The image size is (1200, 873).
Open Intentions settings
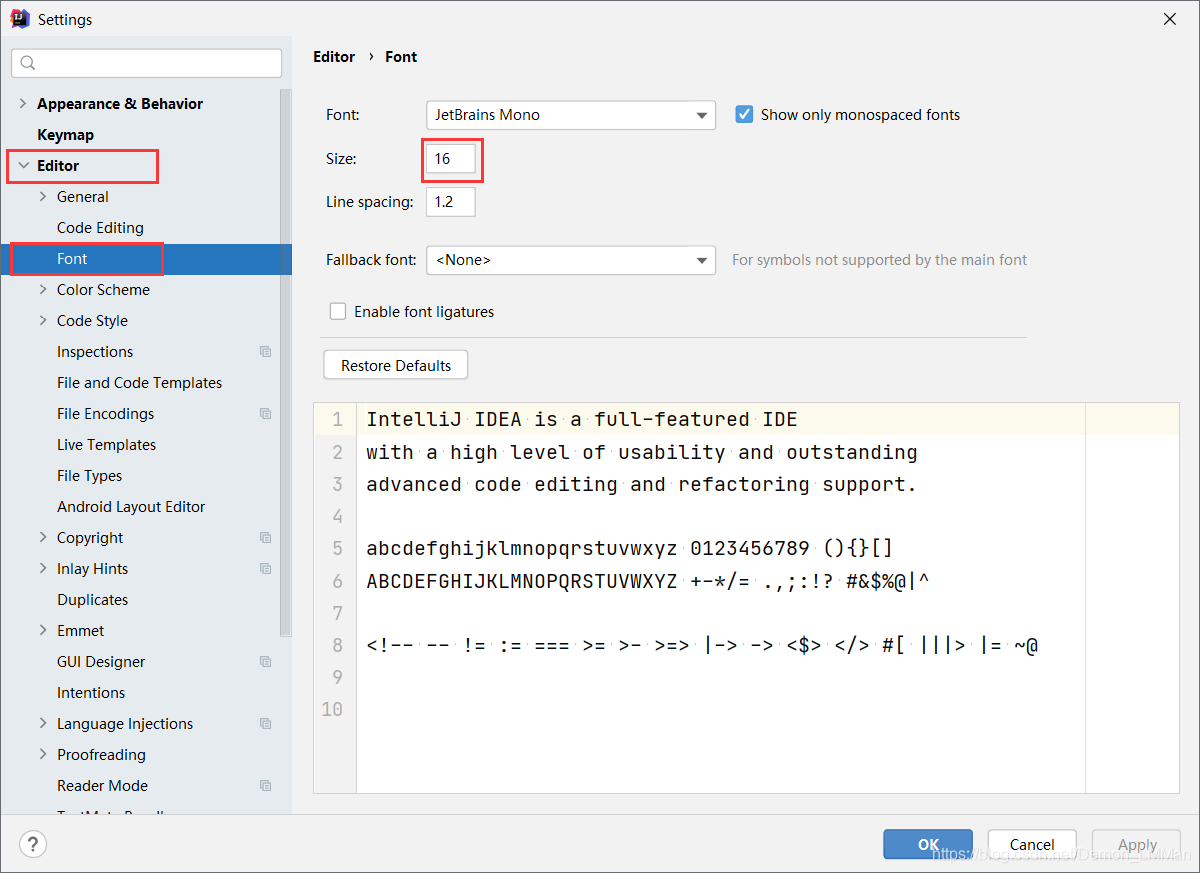click(x=91, y=693)
